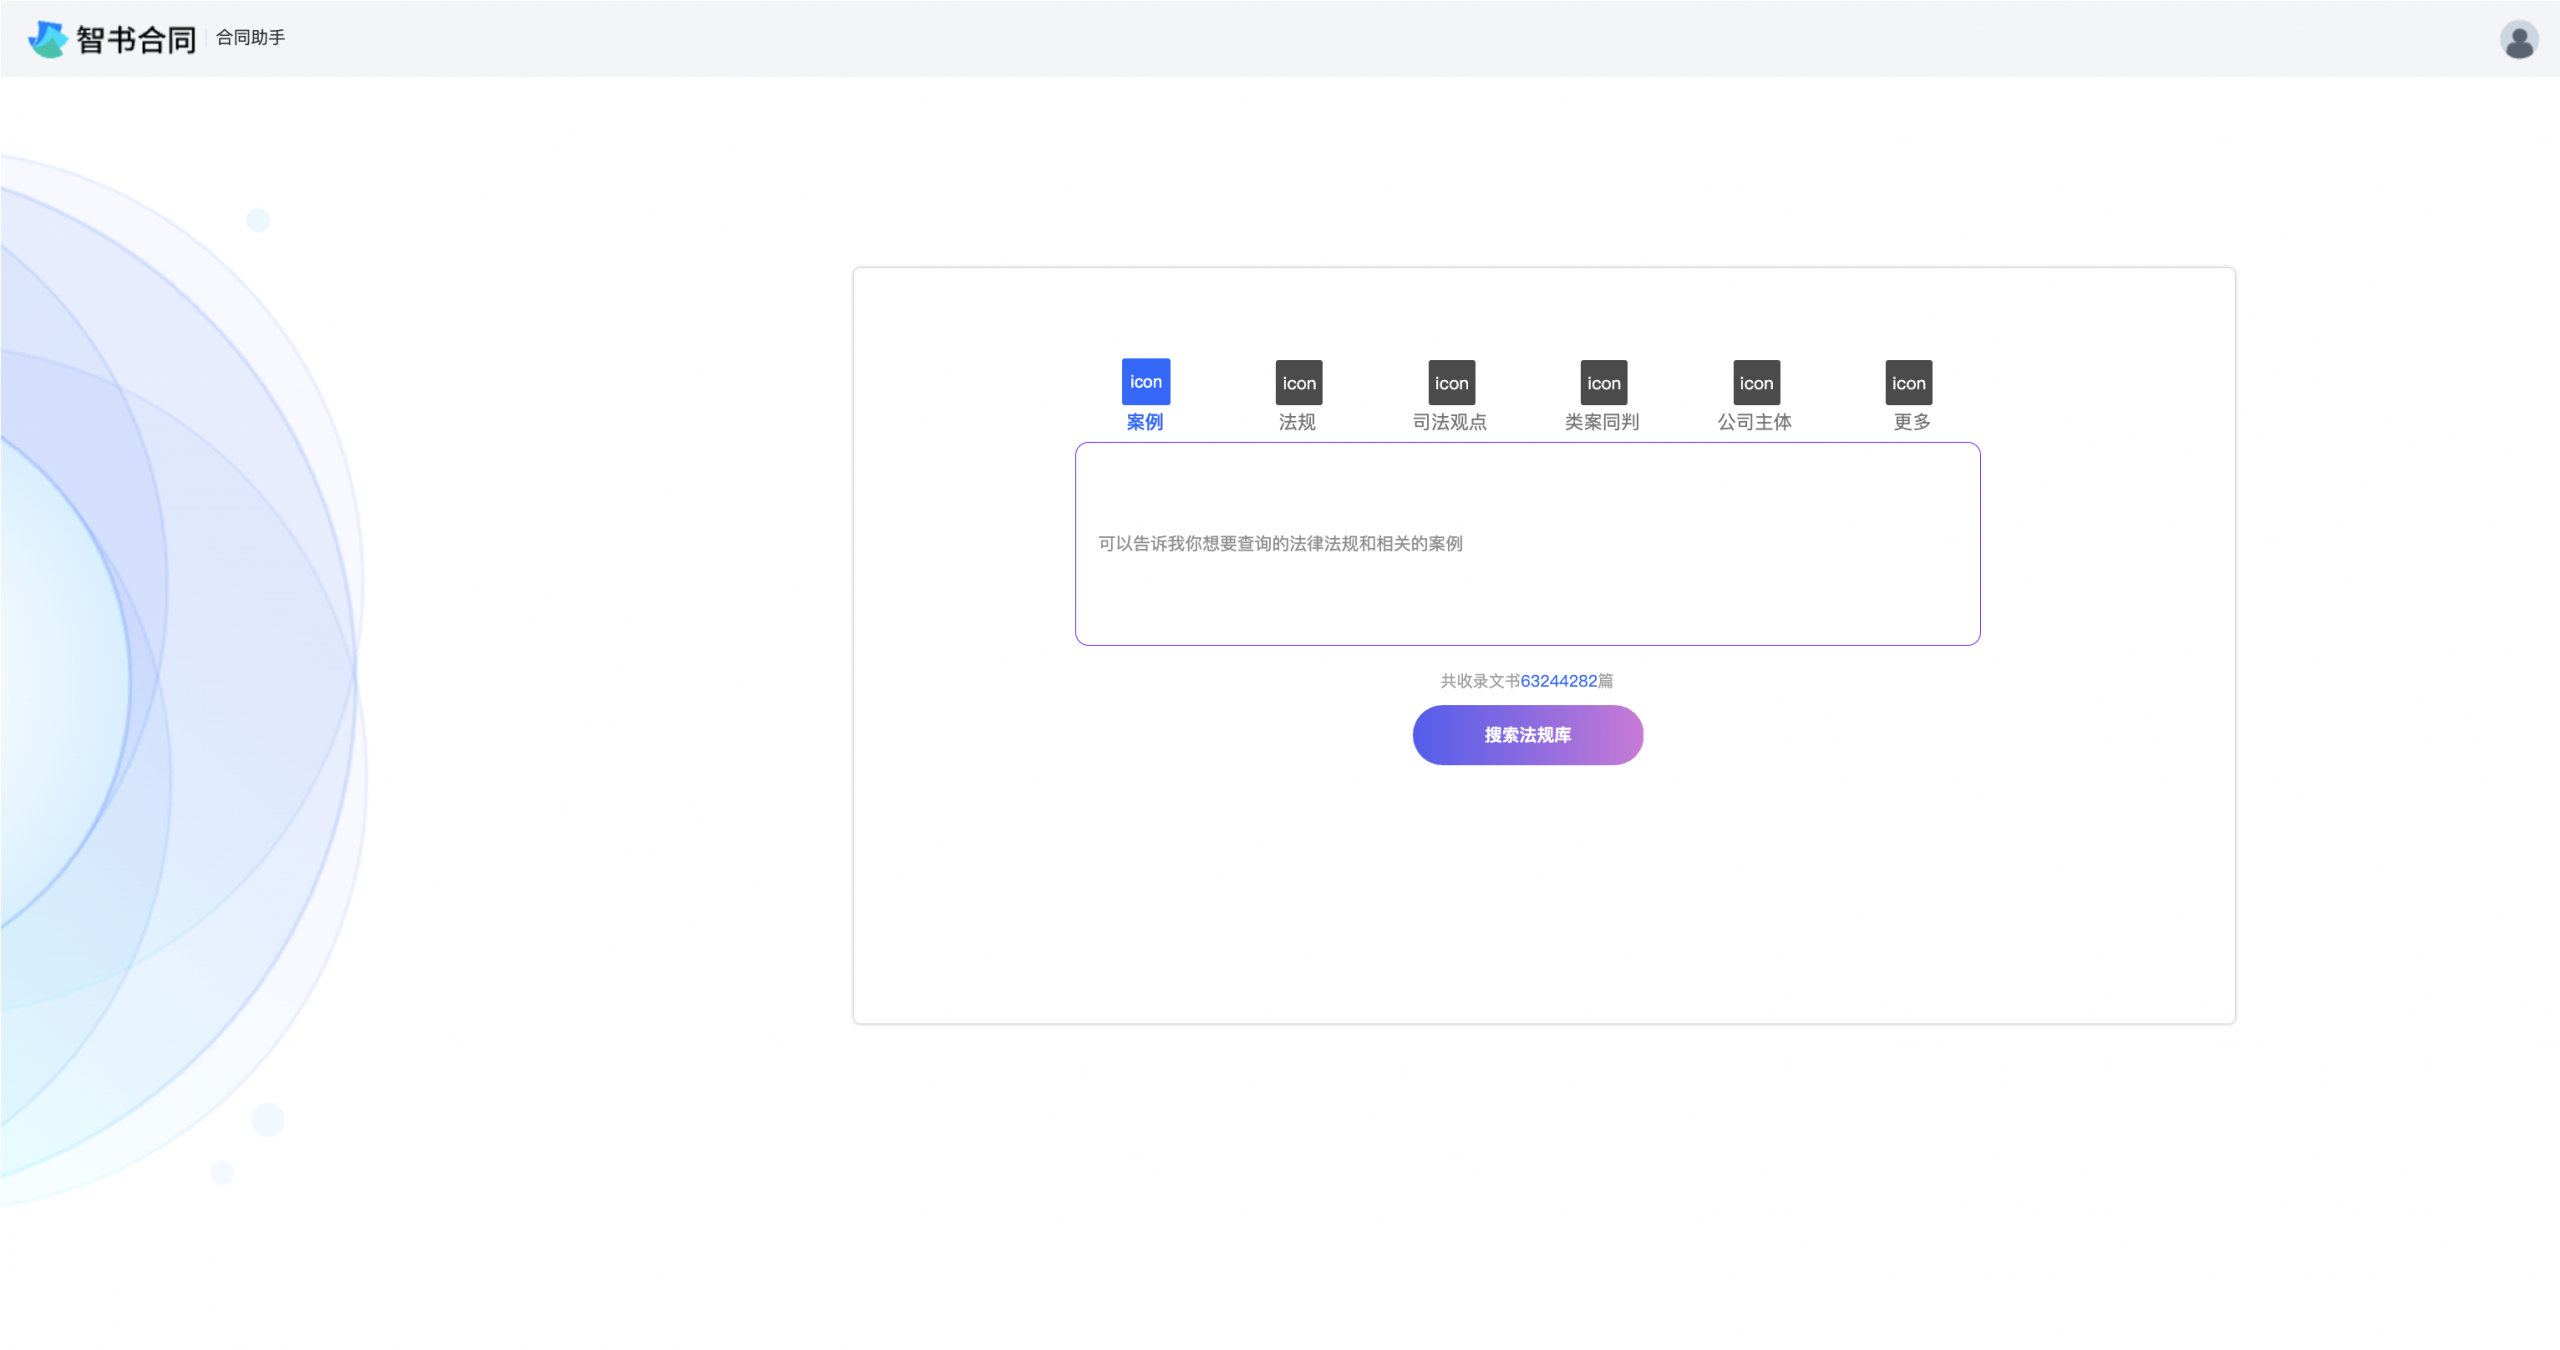2560x1350 pixels.
Task: Focus the legal query text input box
Action: (1527, 544)
